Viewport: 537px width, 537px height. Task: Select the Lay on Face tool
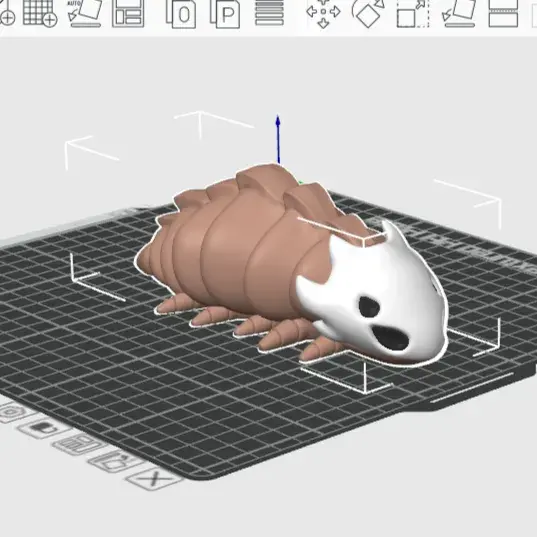pyautogui.click(x=459, y=13)
